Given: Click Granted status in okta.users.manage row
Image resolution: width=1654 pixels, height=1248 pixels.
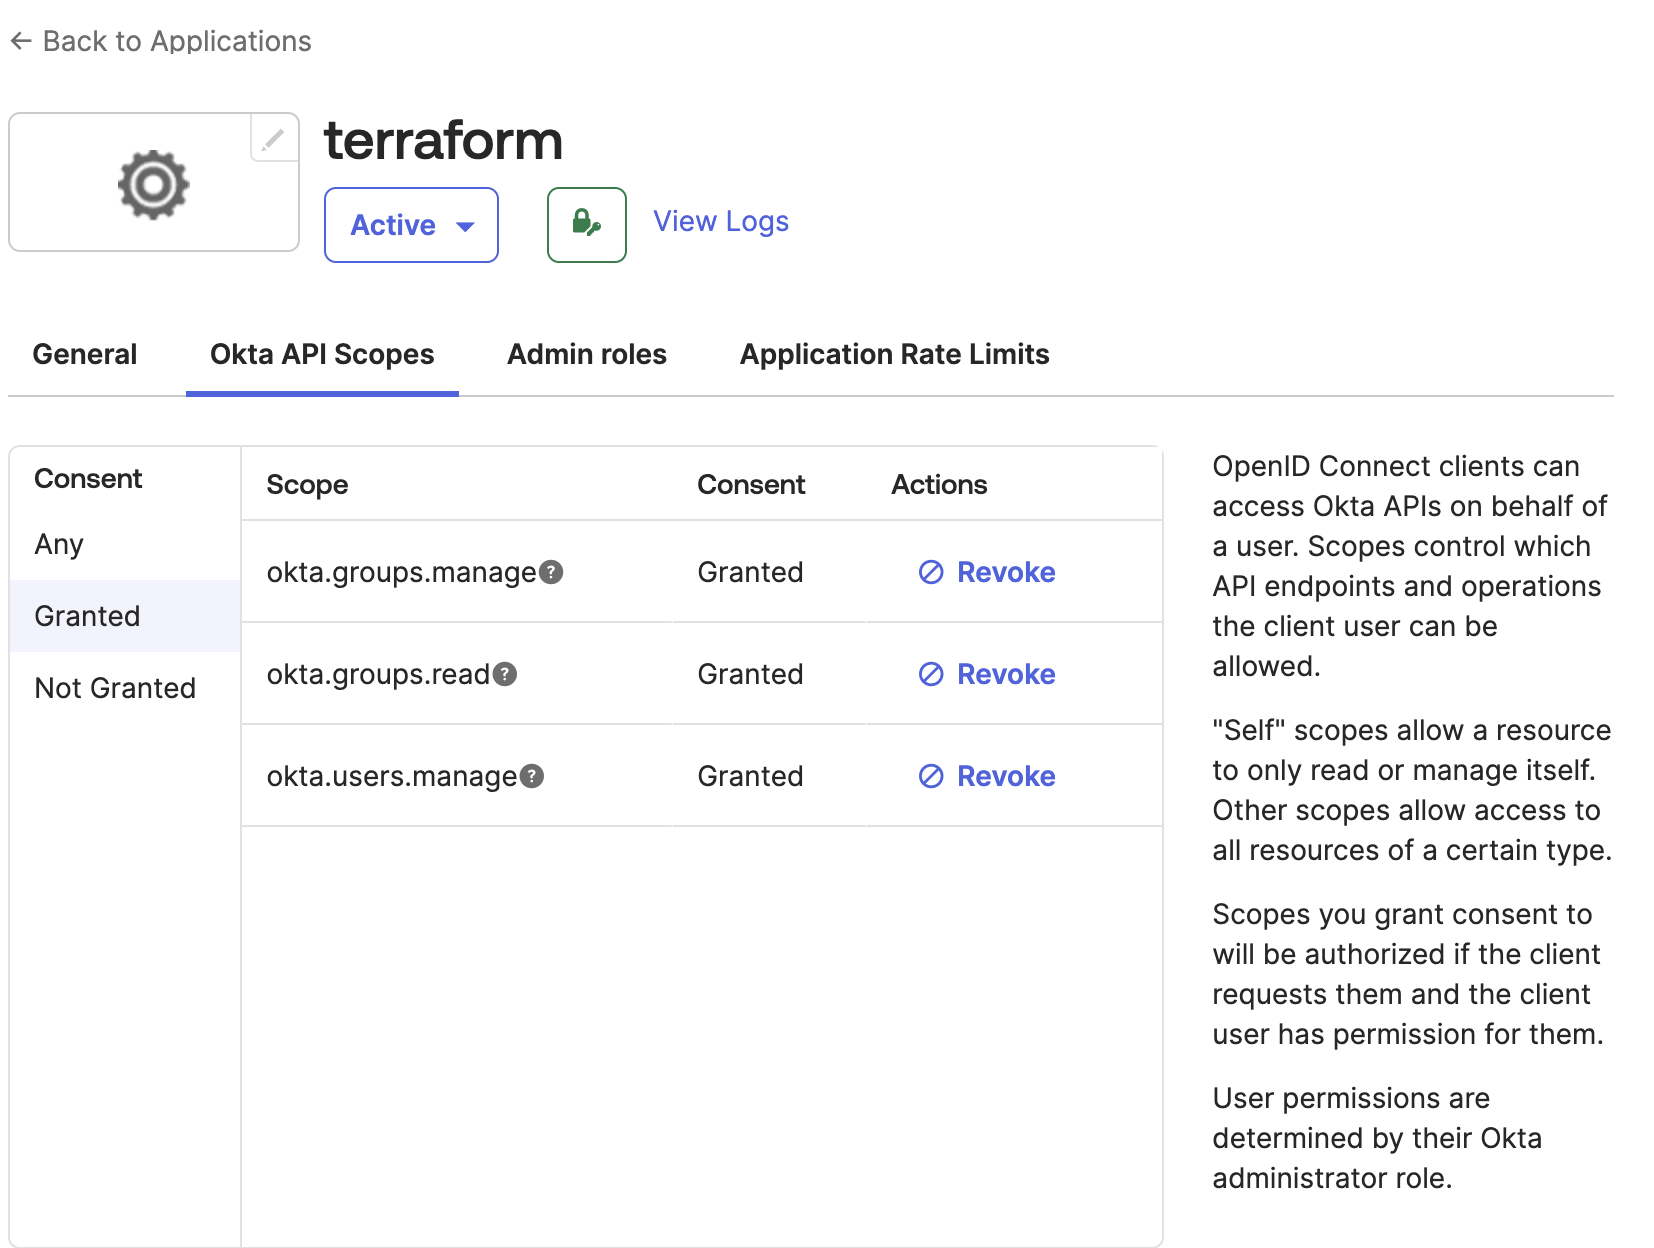Looking at the screenshot, I should (751, 776).
